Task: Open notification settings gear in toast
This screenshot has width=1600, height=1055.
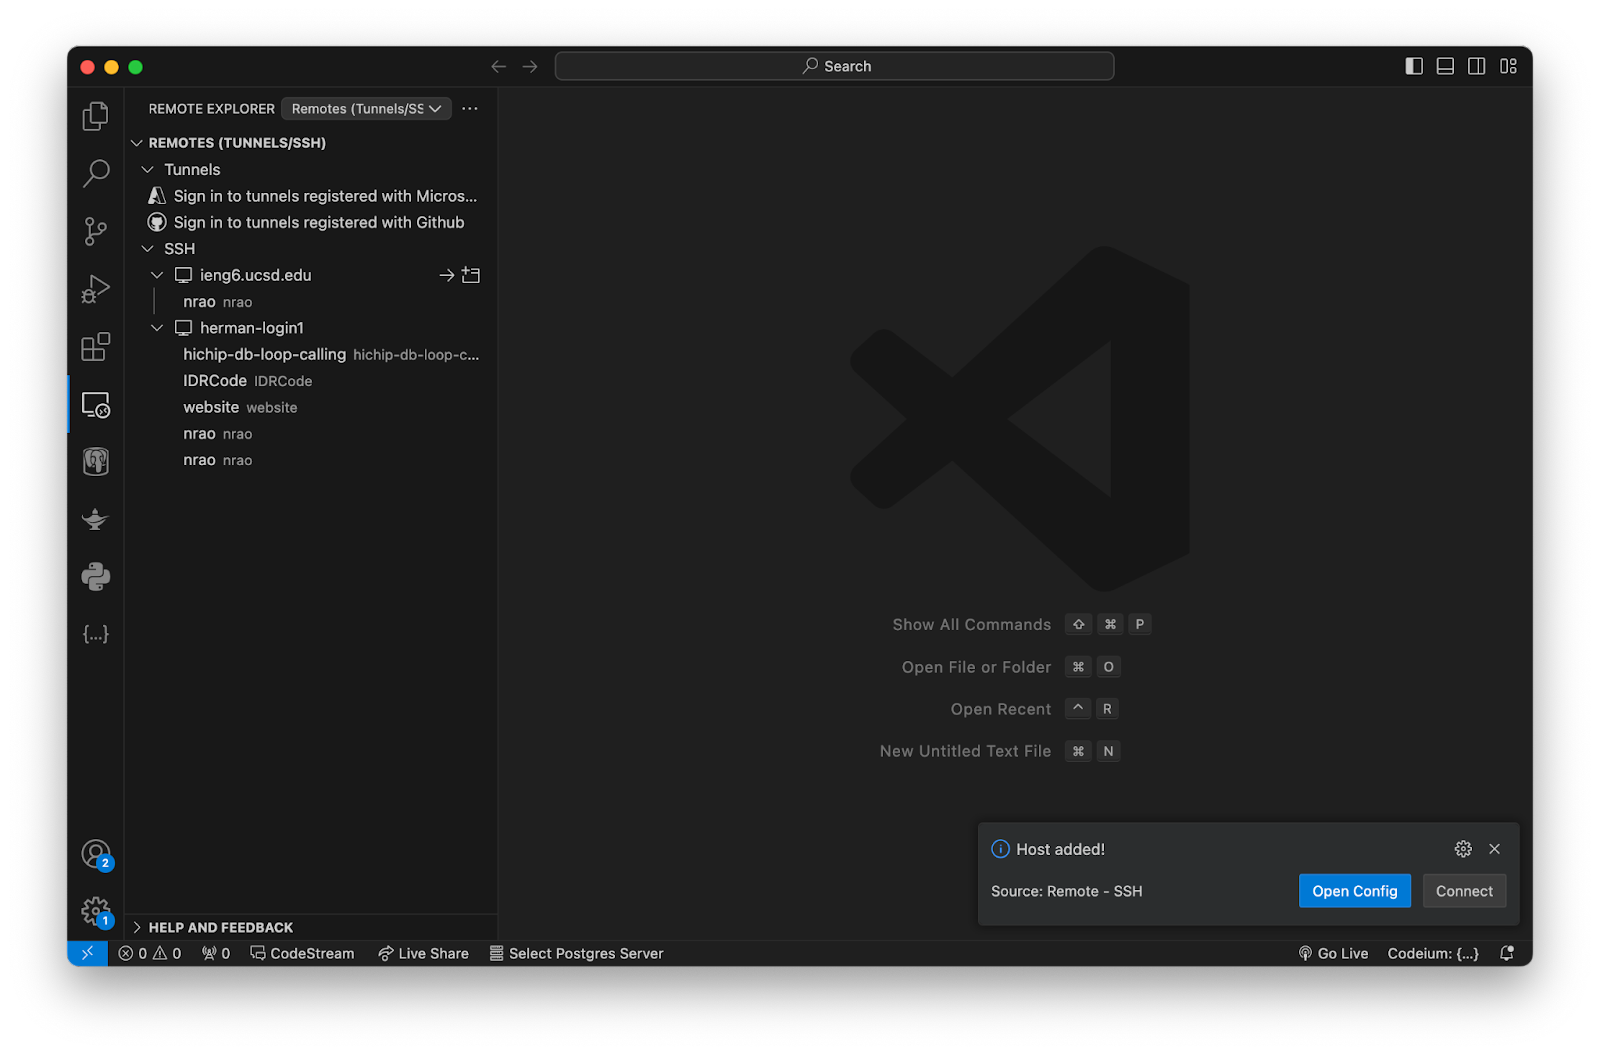Action: pos(1463,849)
